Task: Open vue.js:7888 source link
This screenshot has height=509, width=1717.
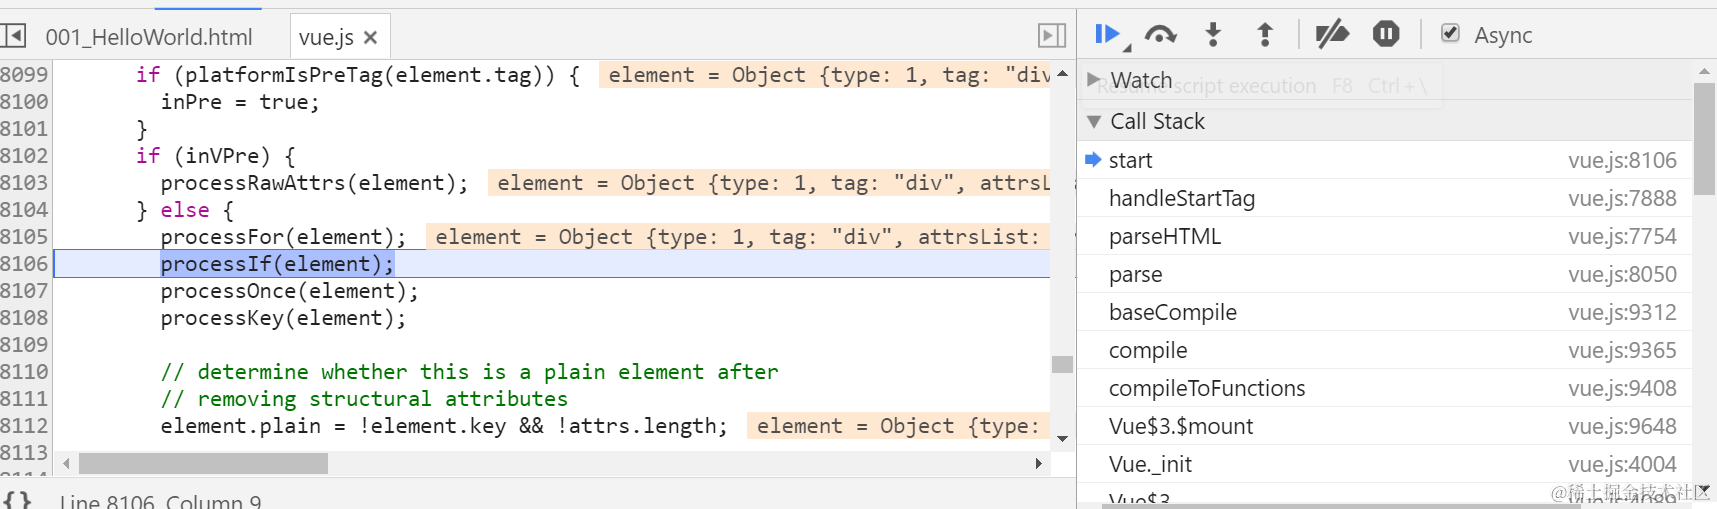Action: [x=1622, y=198]
